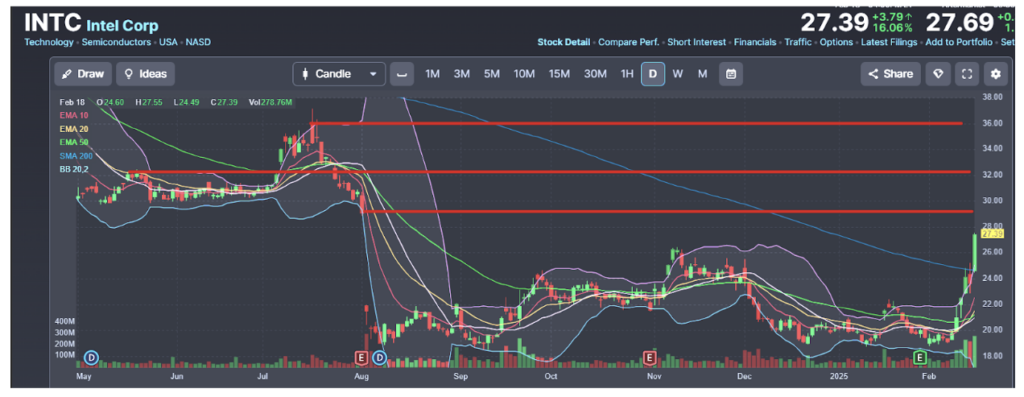The image size is (1024, 397).
Task: Open the Draw tools panel
Action: click(x=83, y=74)
